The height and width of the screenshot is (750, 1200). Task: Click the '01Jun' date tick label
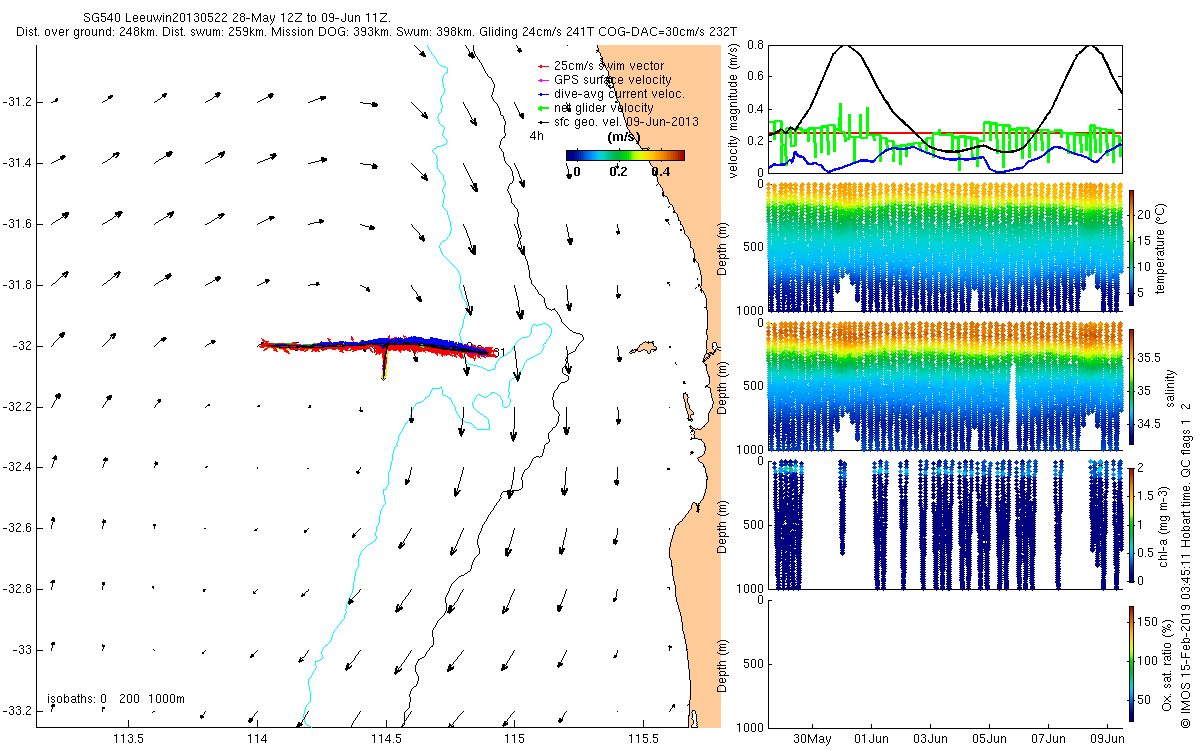(871, 739)
